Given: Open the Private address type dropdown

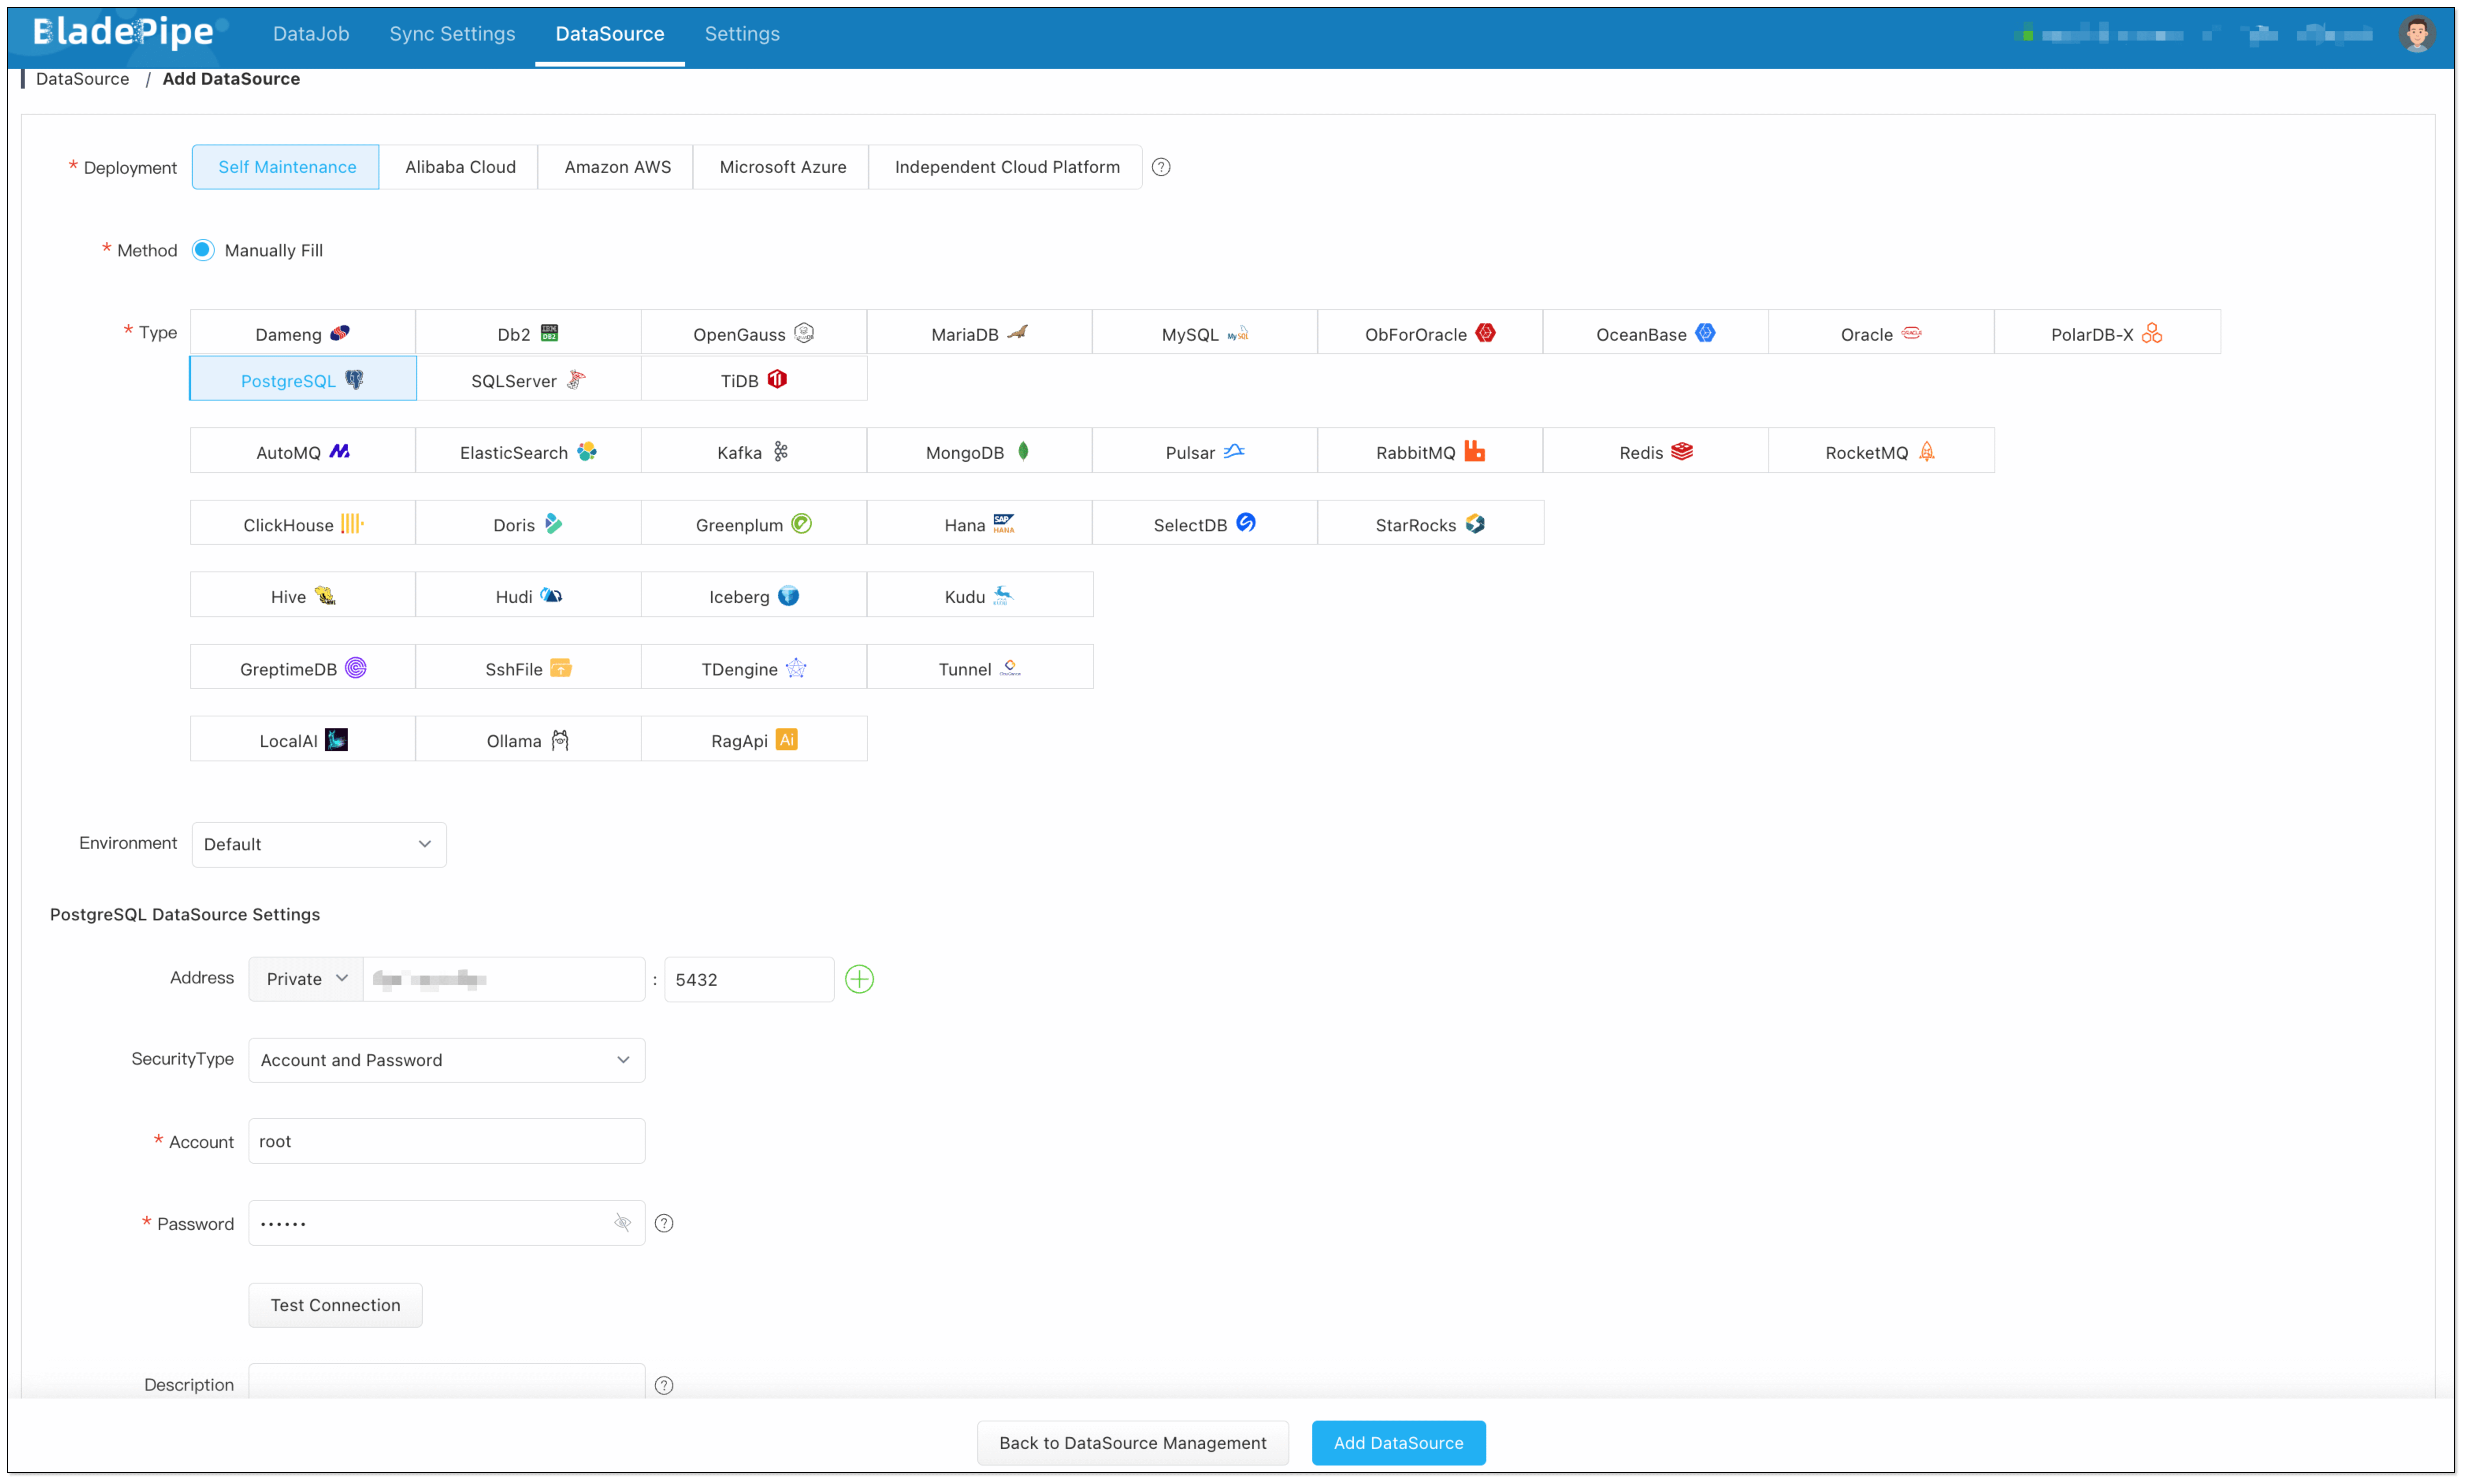Looking at the screenshot, I should tap(305, 979).
